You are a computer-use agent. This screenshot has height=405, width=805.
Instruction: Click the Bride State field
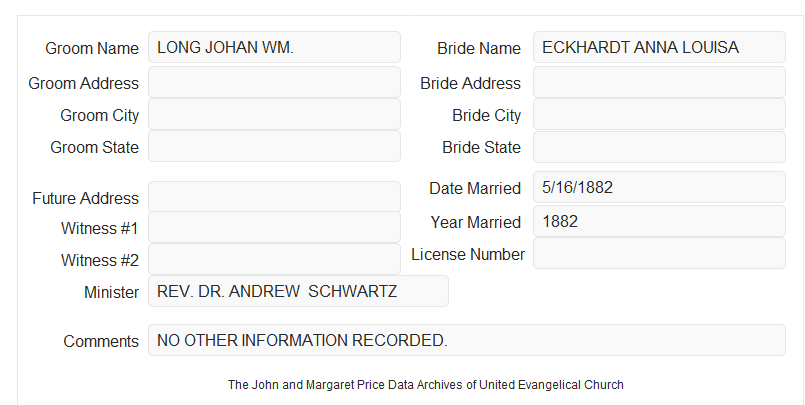659,147
